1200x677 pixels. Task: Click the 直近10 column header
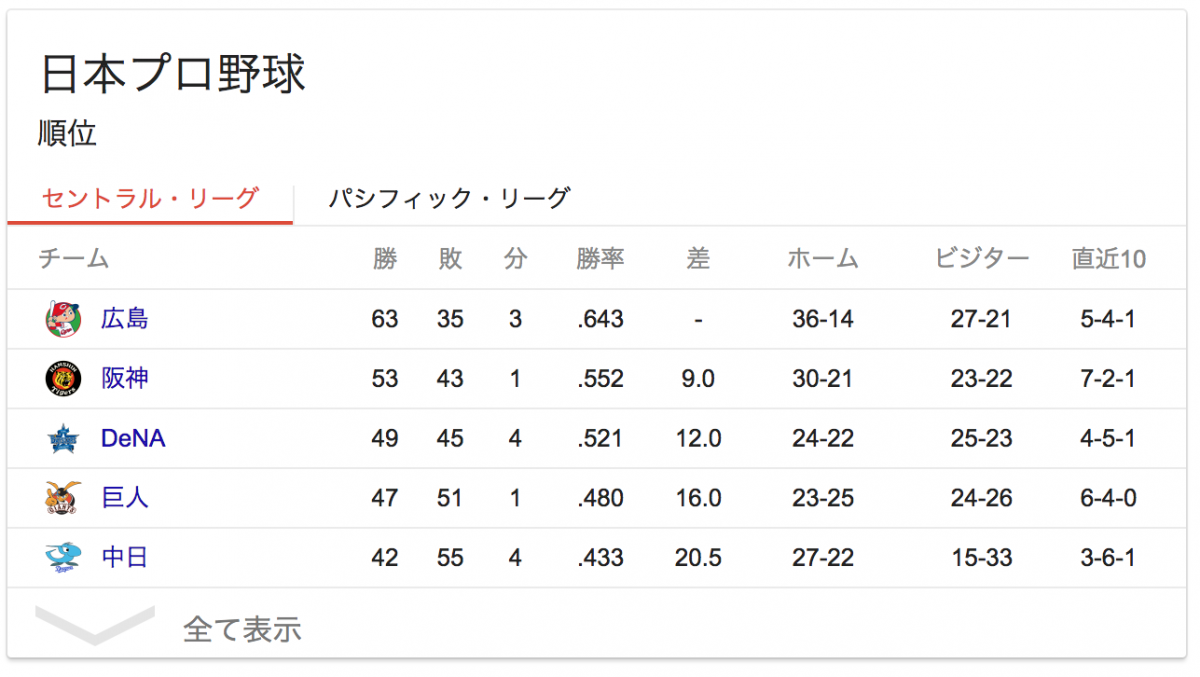pos(1109,259)
